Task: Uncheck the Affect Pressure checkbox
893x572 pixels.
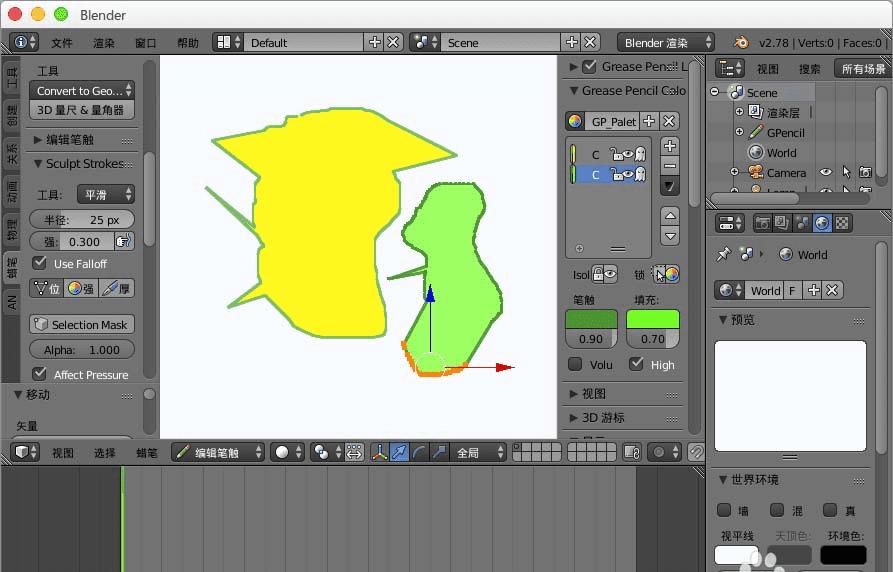Action: click(x=40, y=374)
